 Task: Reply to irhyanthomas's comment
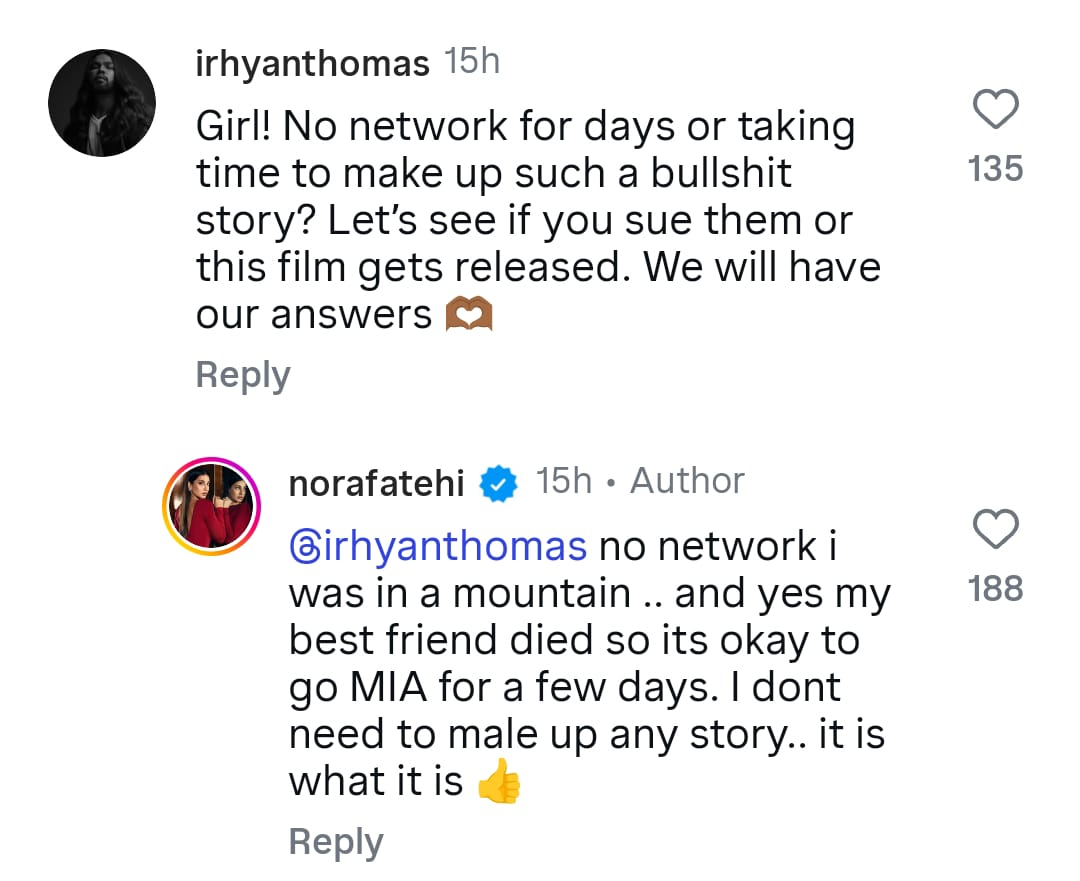tap(242, 374)
